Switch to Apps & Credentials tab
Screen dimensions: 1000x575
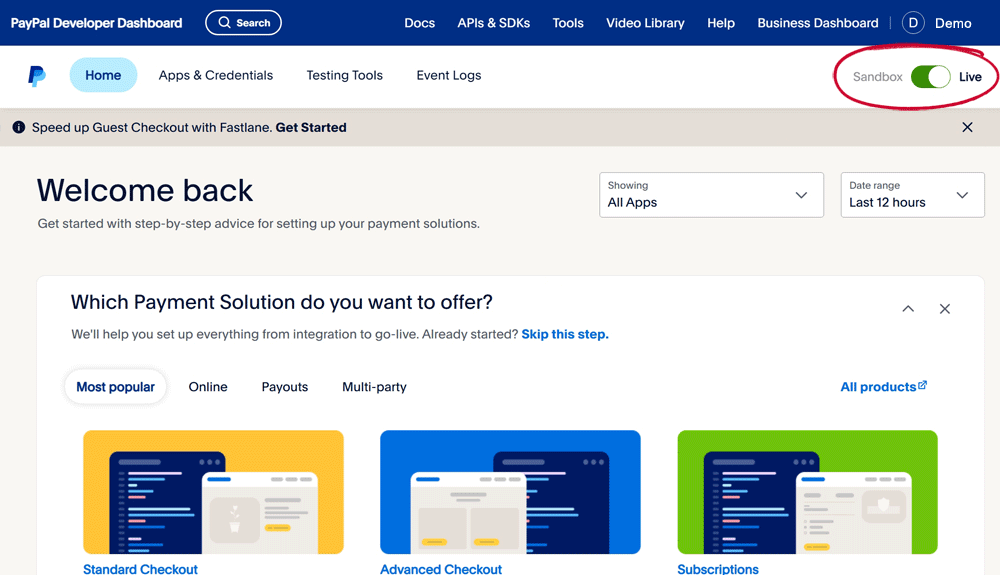(x=216, y=75)
